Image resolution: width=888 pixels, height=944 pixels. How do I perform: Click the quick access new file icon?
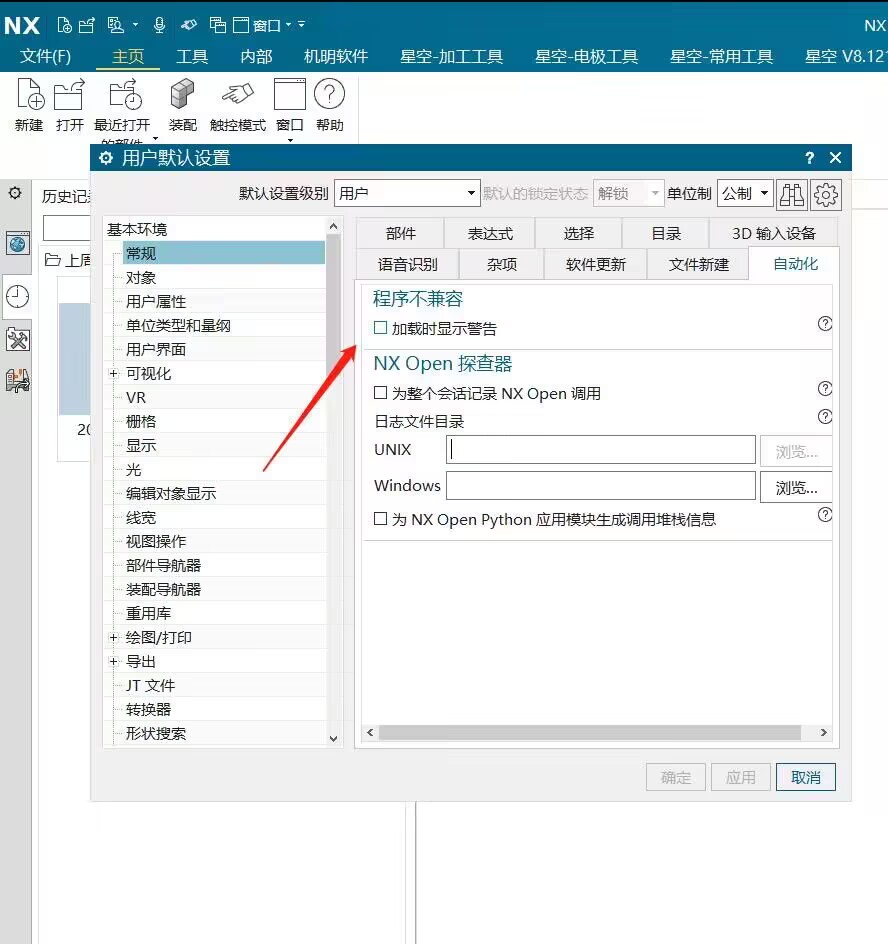[x=64, y=25]
